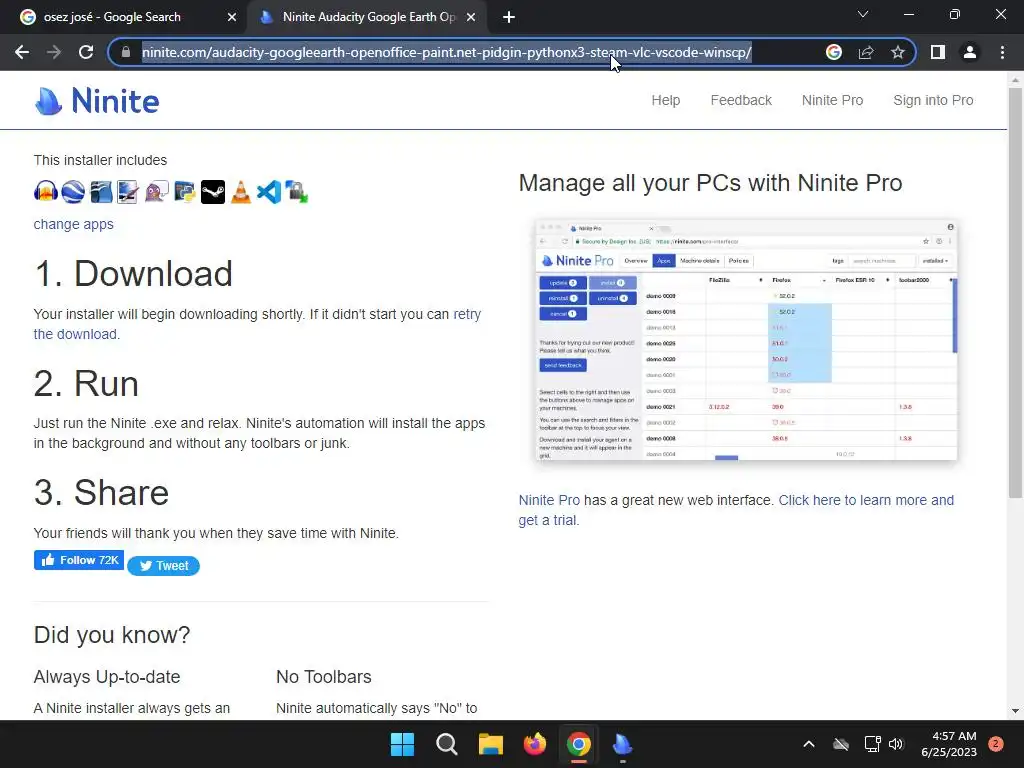View site information padlock icon

tap(126, 52)
